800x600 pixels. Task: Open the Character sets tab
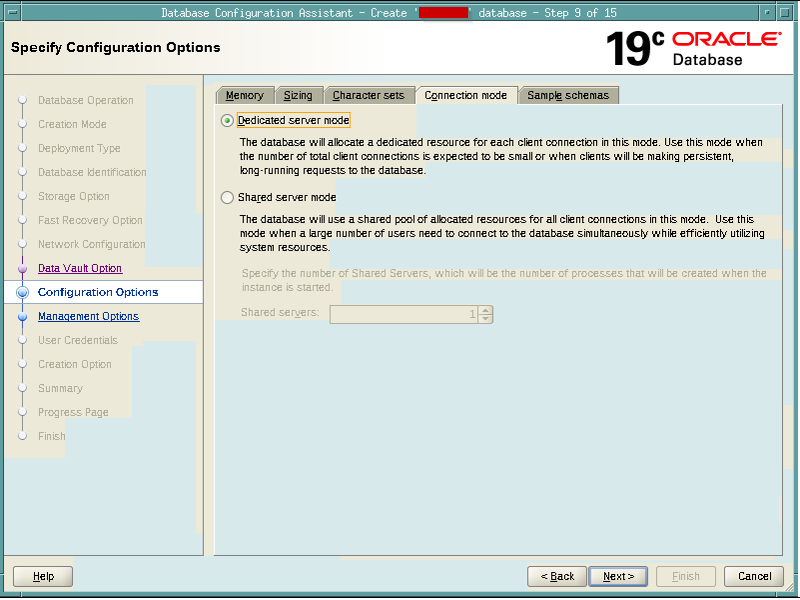[x=368, y=95]
